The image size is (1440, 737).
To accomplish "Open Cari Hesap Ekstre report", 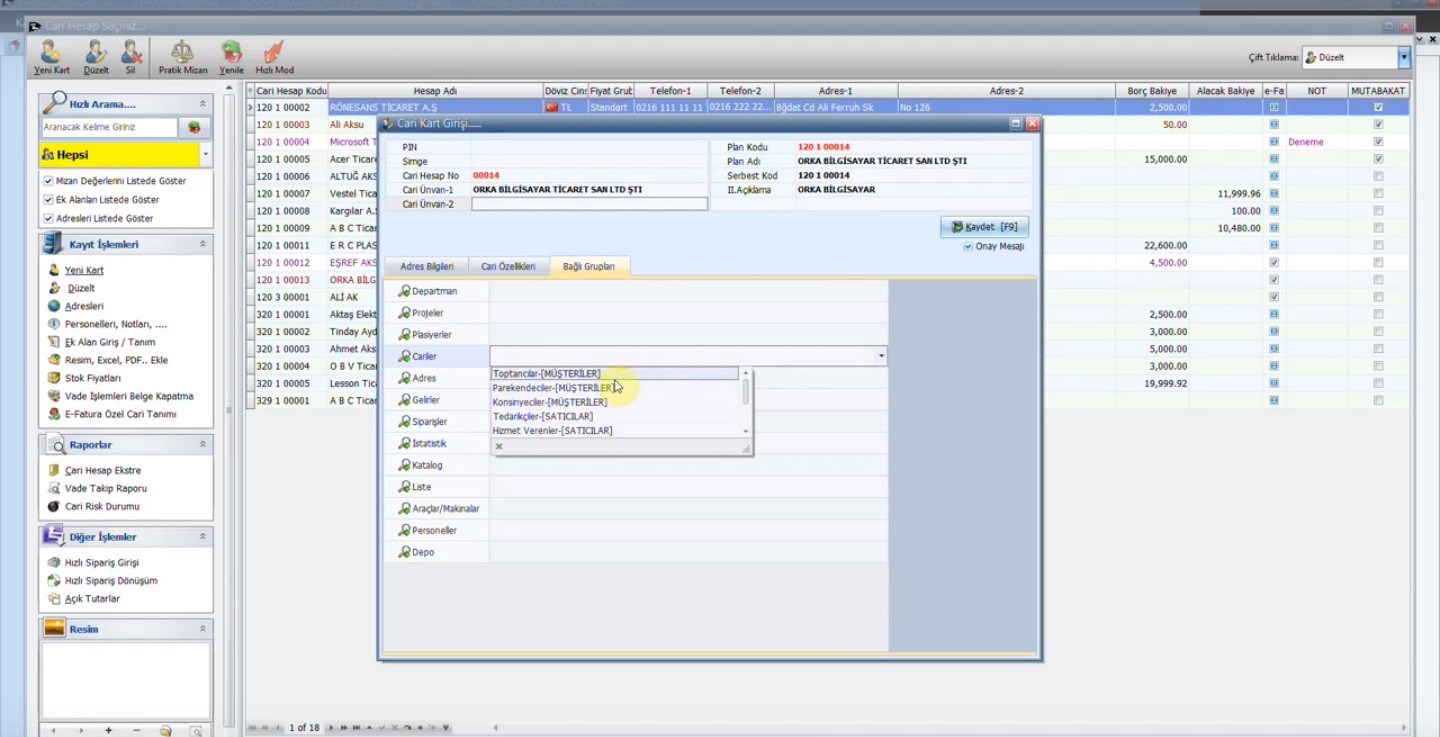I will click(102, 470).
